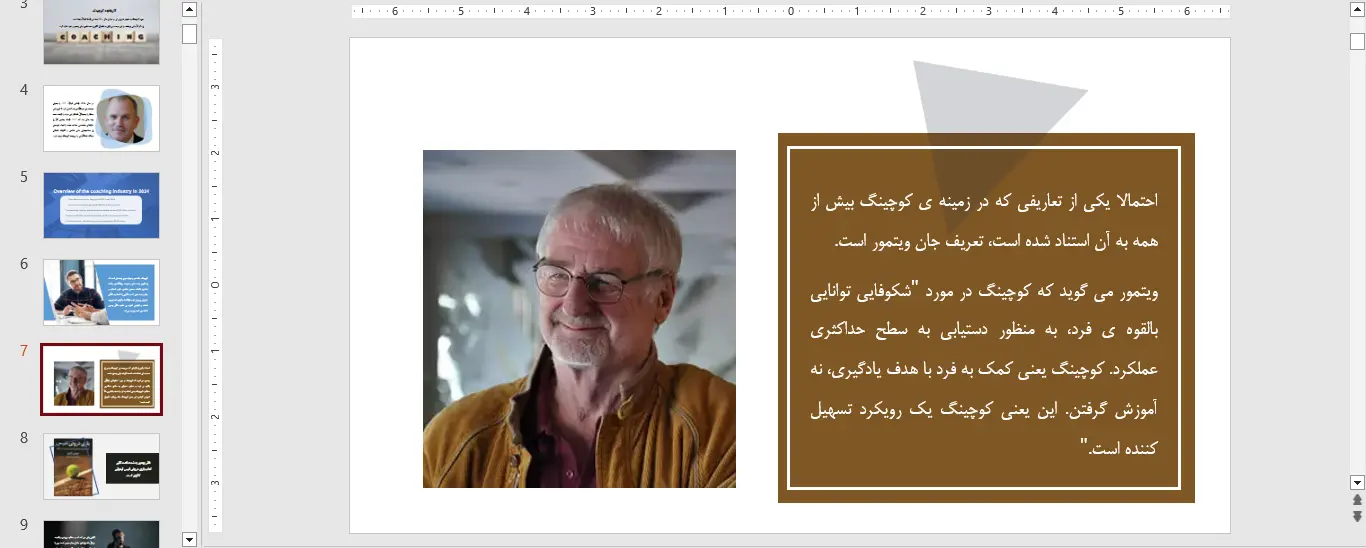Select the current slide 7 thumbnail
This screenshot has height=548, width=1366.
point(101,379)
